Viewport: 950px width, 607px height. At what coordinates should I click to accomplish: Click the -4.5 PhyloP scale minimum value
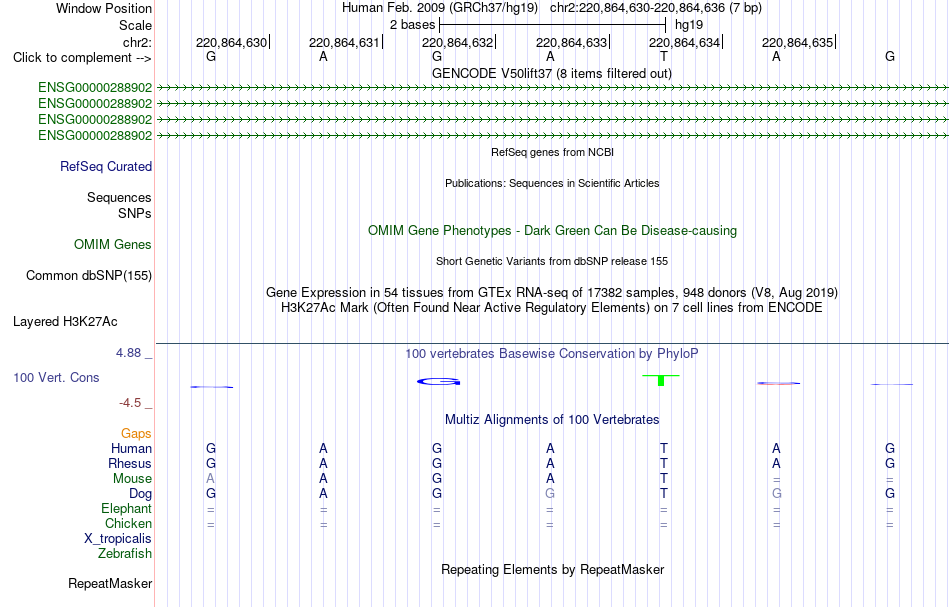click(130, 403)
